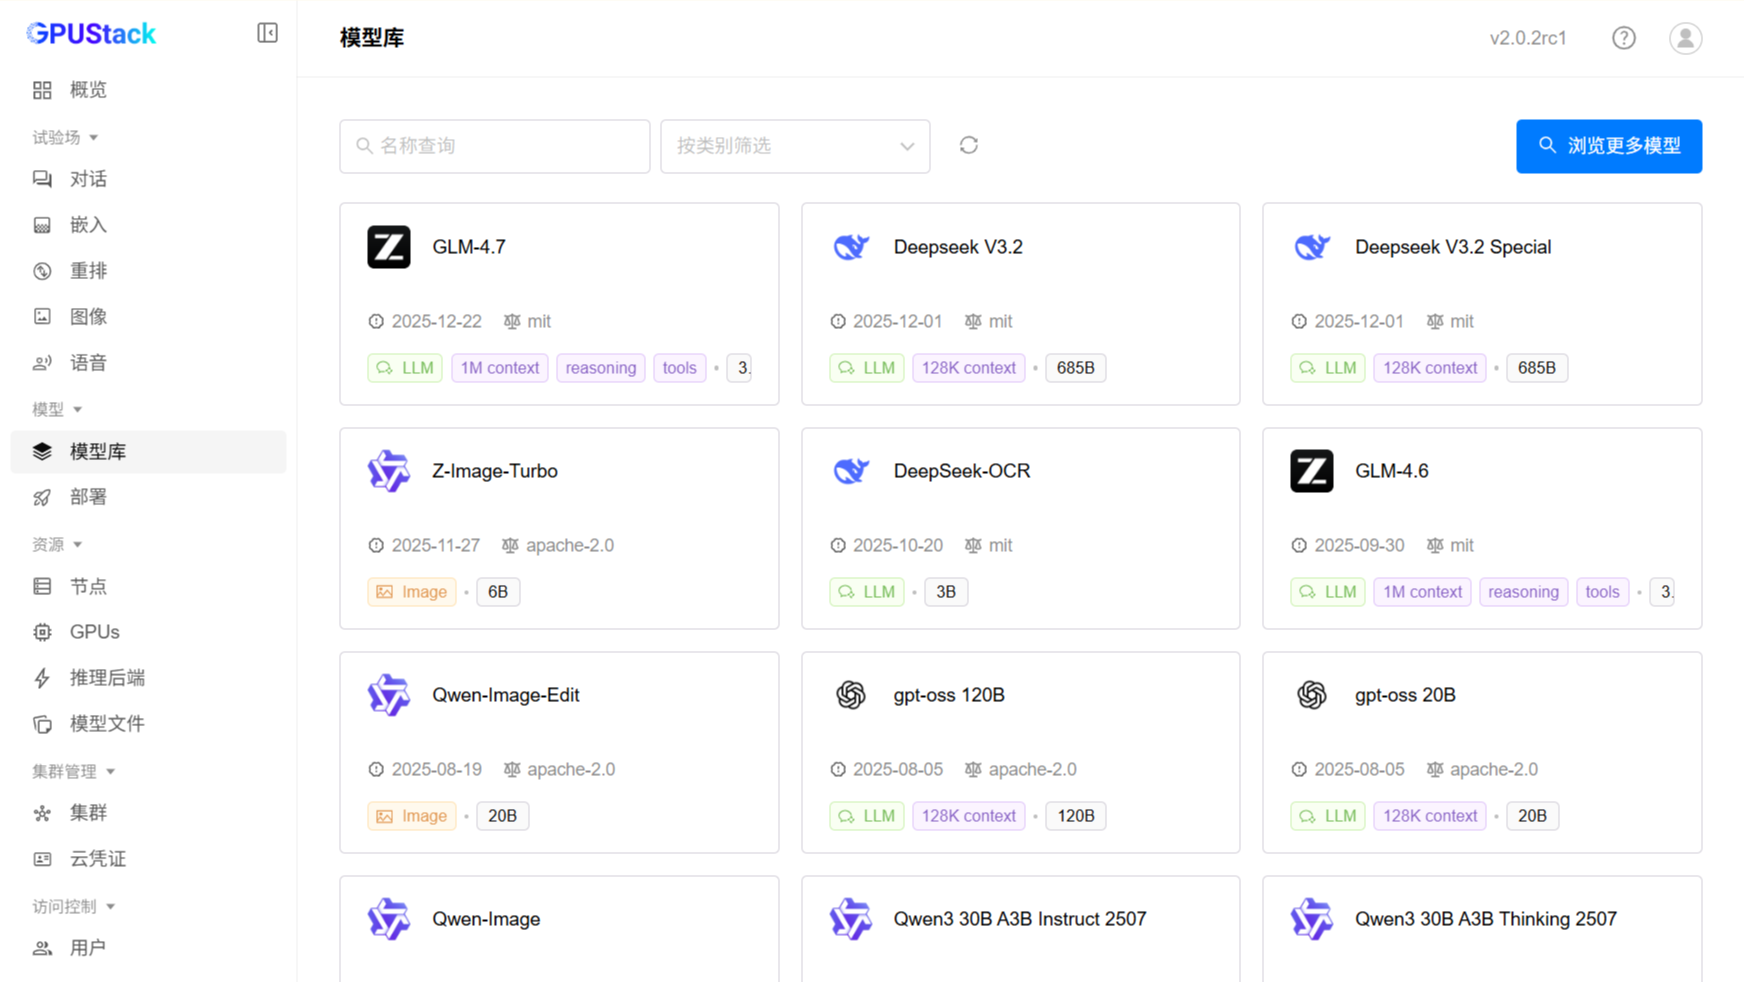
Task: Open the 概览 overview page
Action: point(148,90)
